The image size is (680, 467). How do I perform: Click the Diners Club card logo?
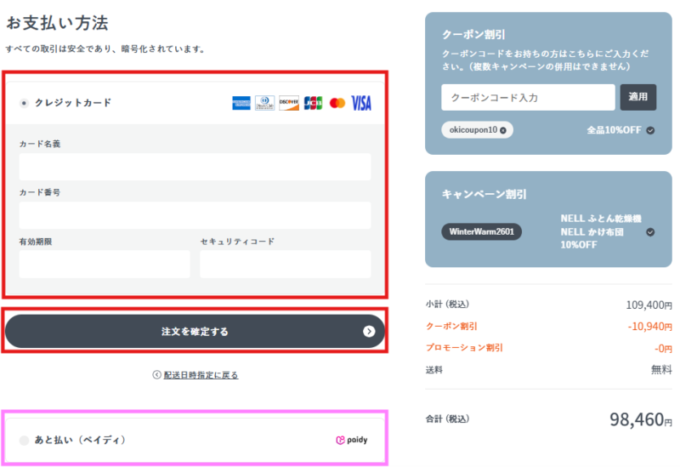click(265, 102)
